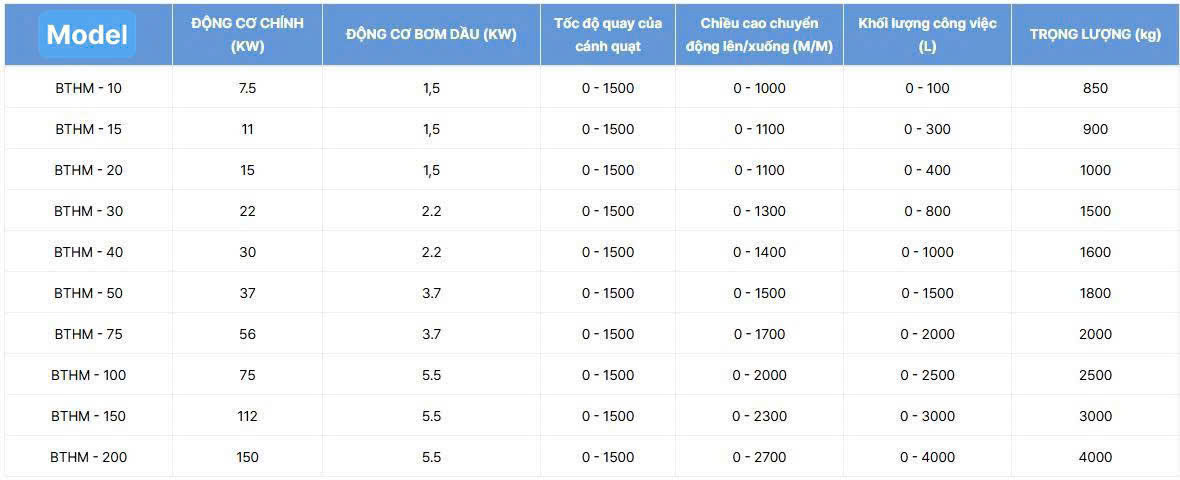
Task: Select the BTHM - 75 model cell
Action: click(88, 334)
